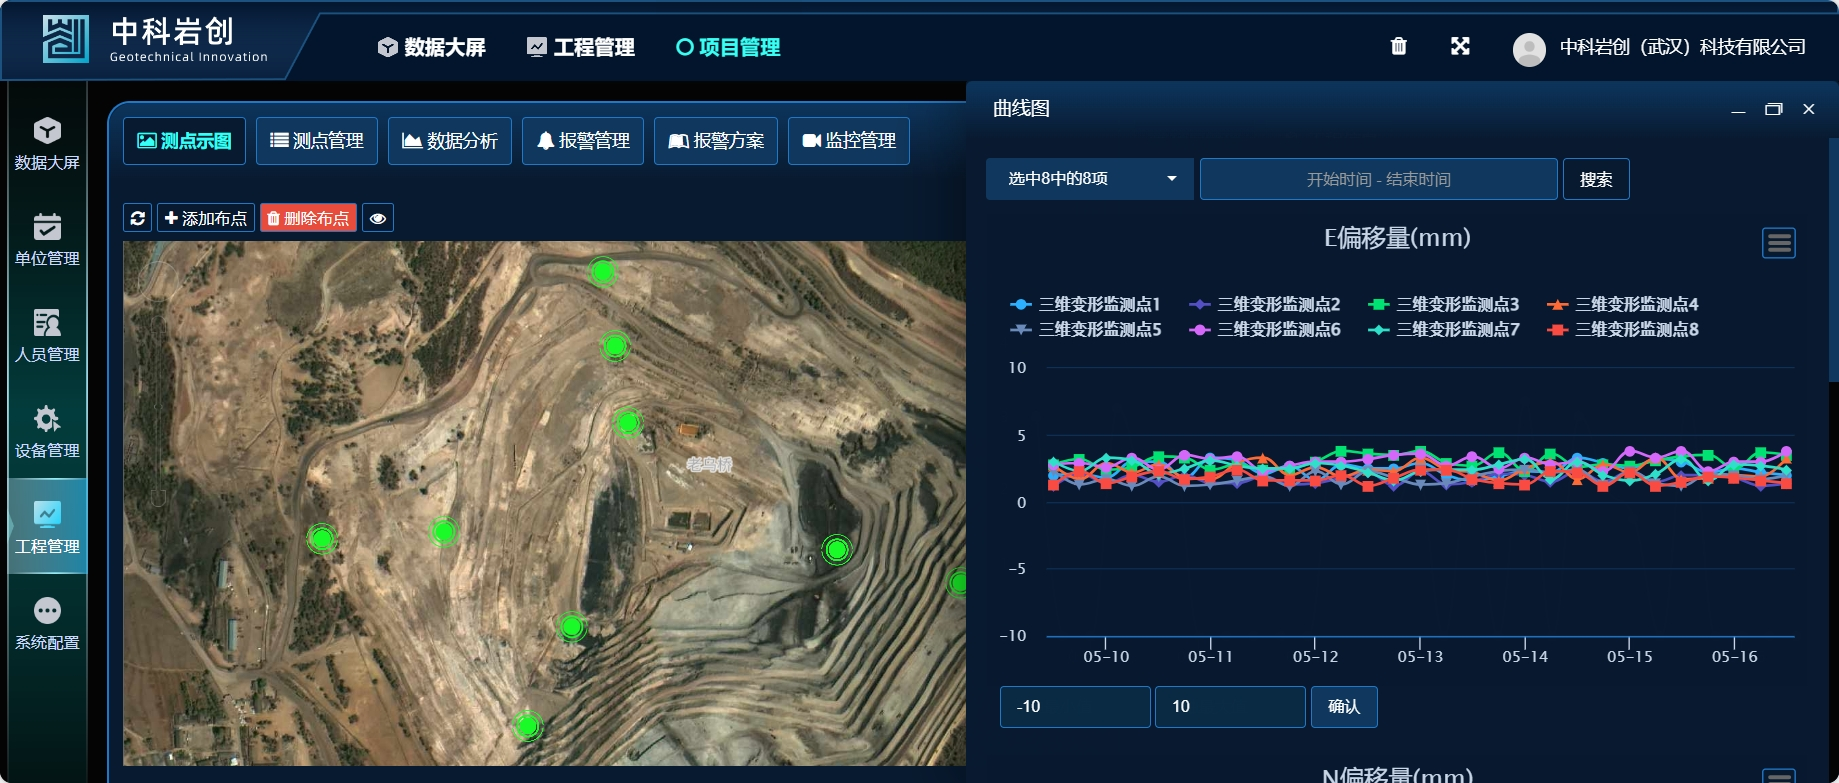This screenshot has width=1839, height=783.
Task: Click the E偏移量(mm) chart title
Action: click(x=1397, y=238)
